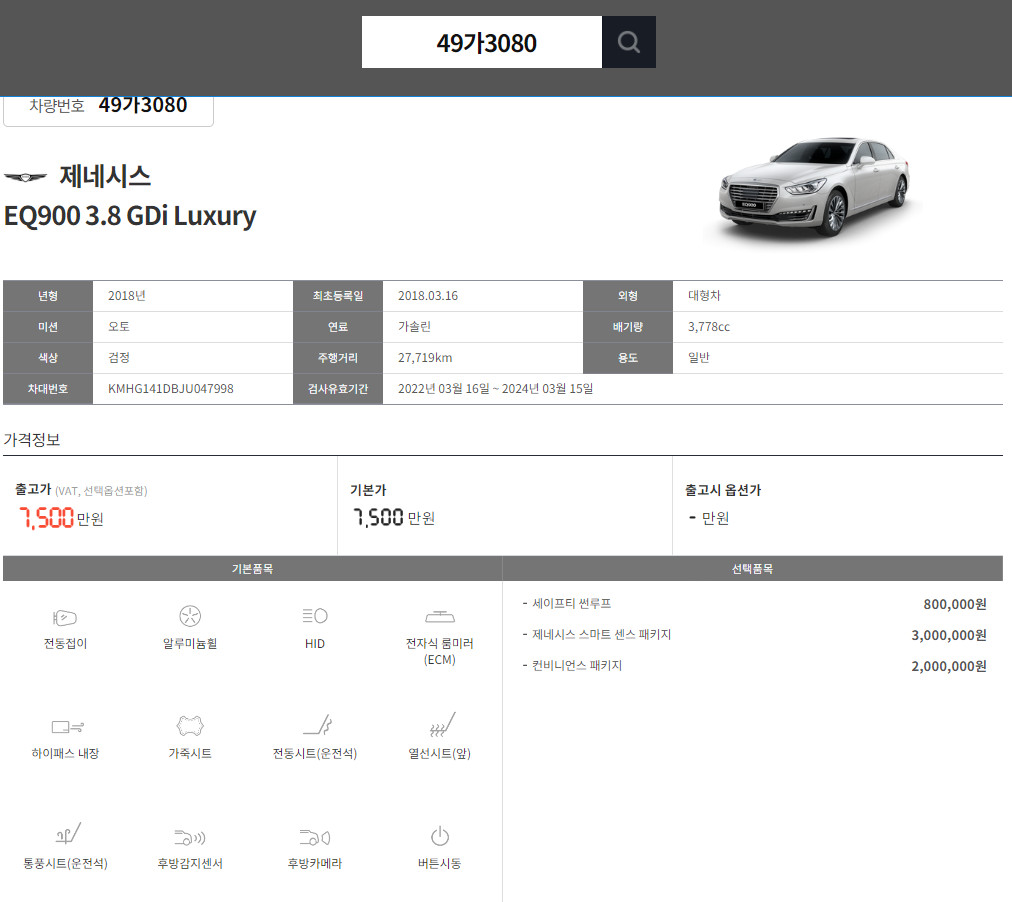Click the 통풍시트(운전석) ventilated seat icon

coord(68,834)
